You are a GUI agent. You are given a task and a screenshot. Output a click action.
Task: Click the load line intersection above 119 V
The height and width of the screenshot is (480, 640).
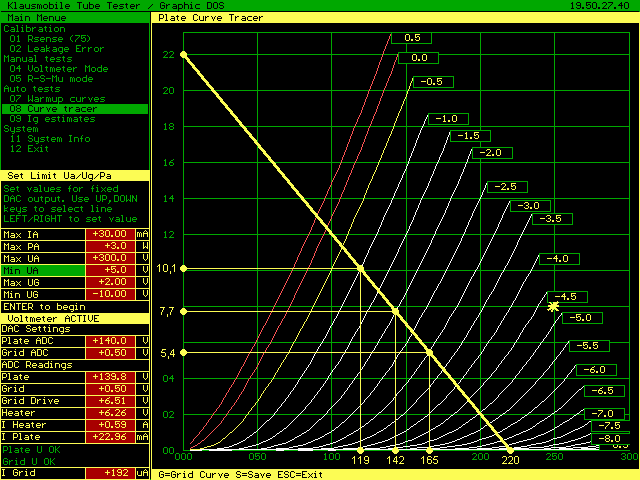pos(360,269)
